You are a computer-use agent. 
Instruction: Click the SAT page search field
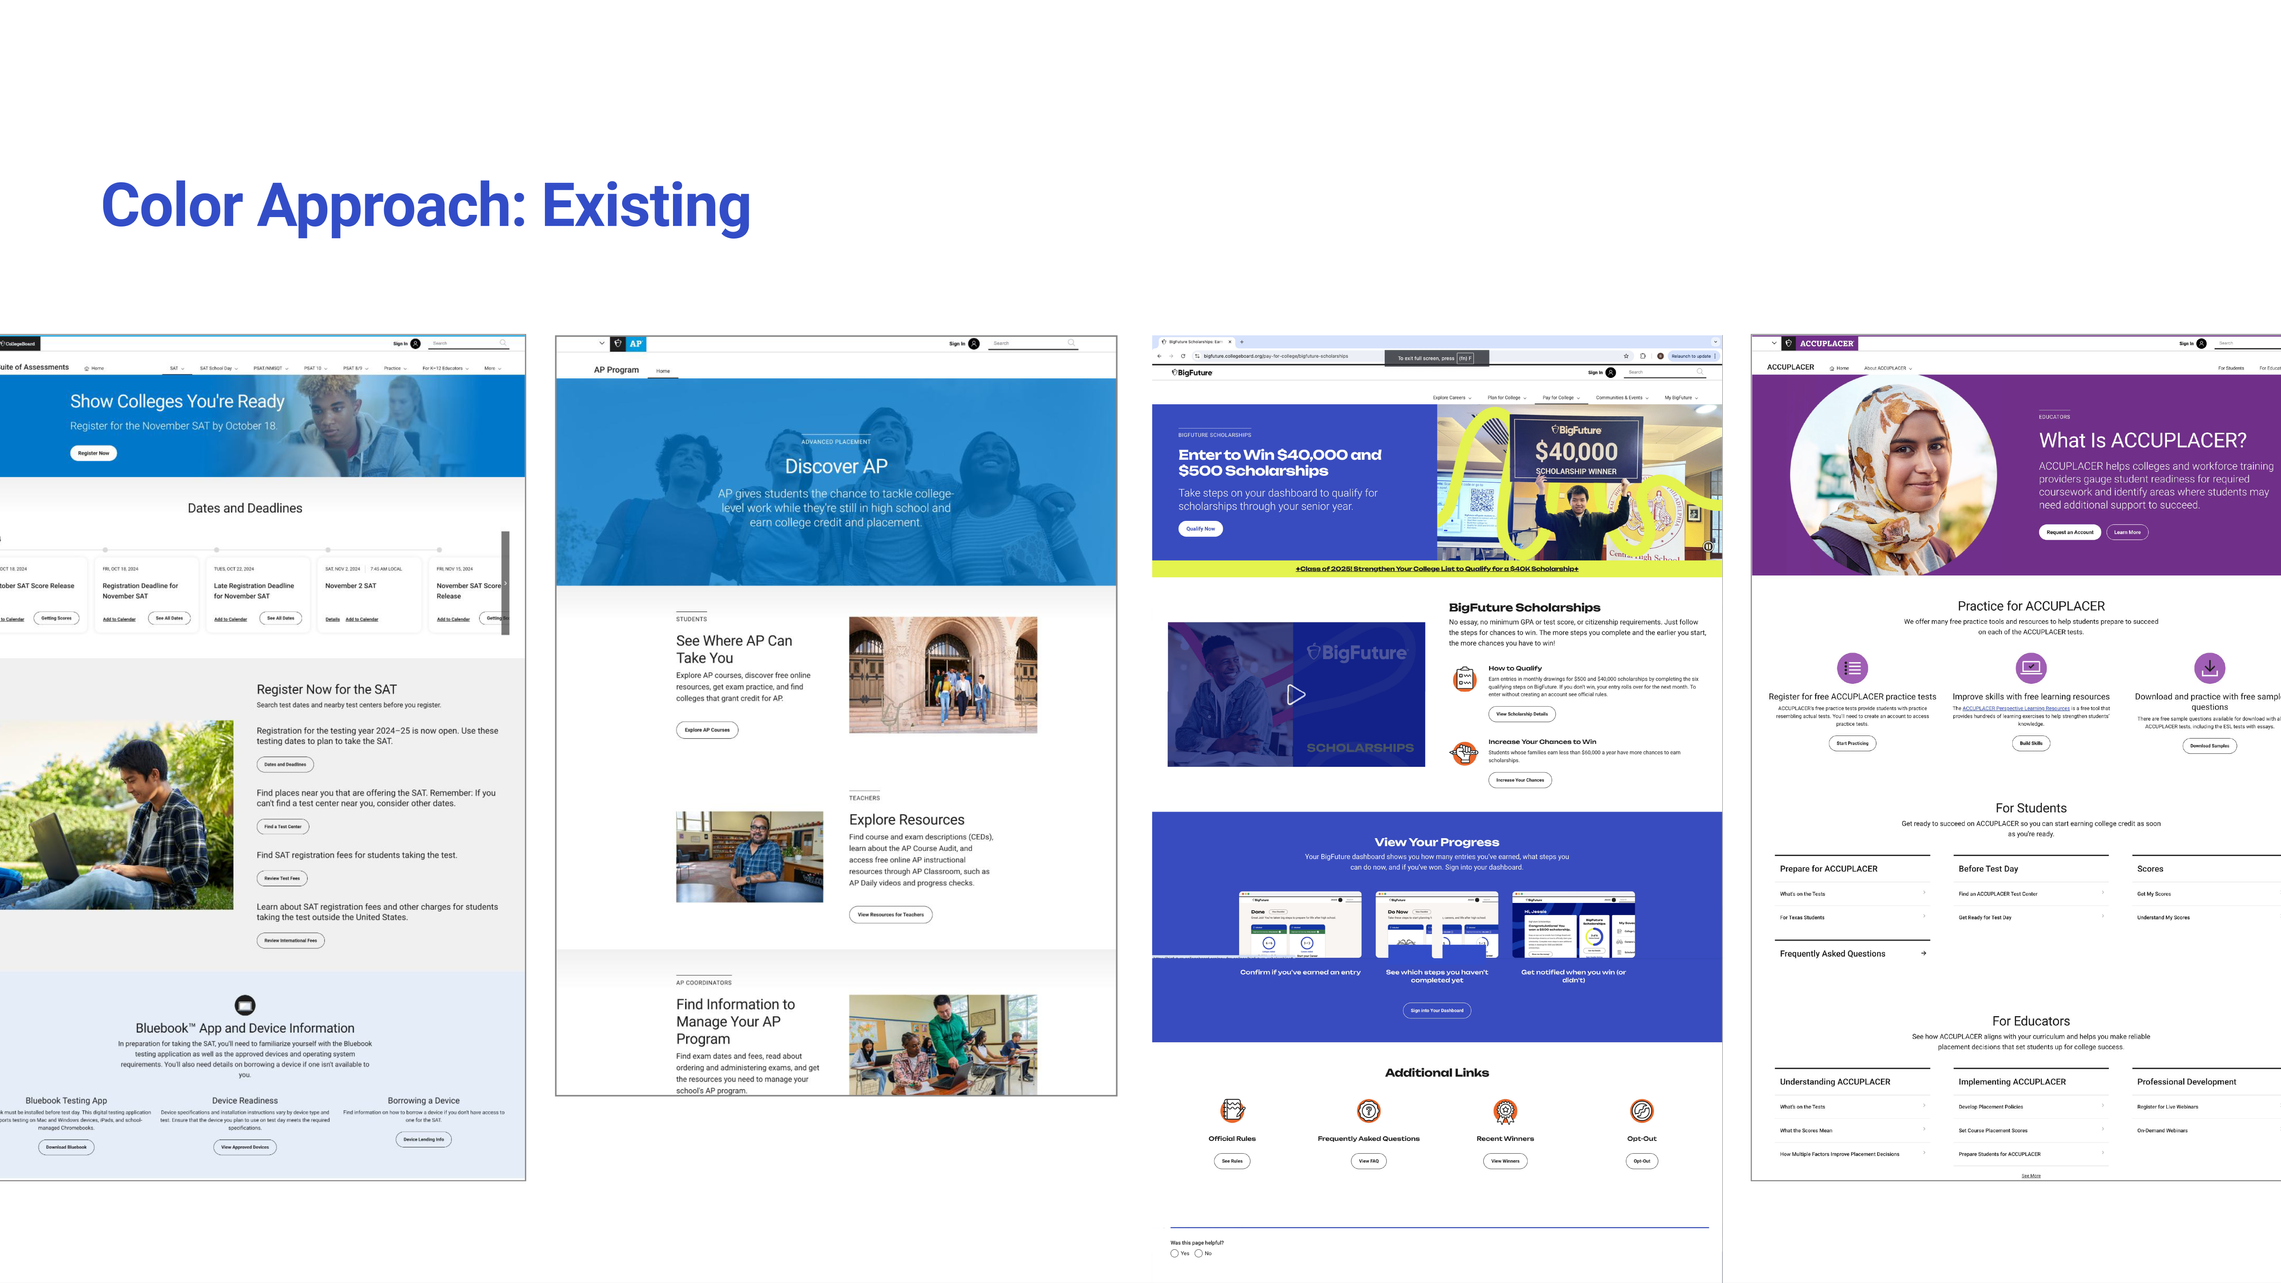pos(468,343)
